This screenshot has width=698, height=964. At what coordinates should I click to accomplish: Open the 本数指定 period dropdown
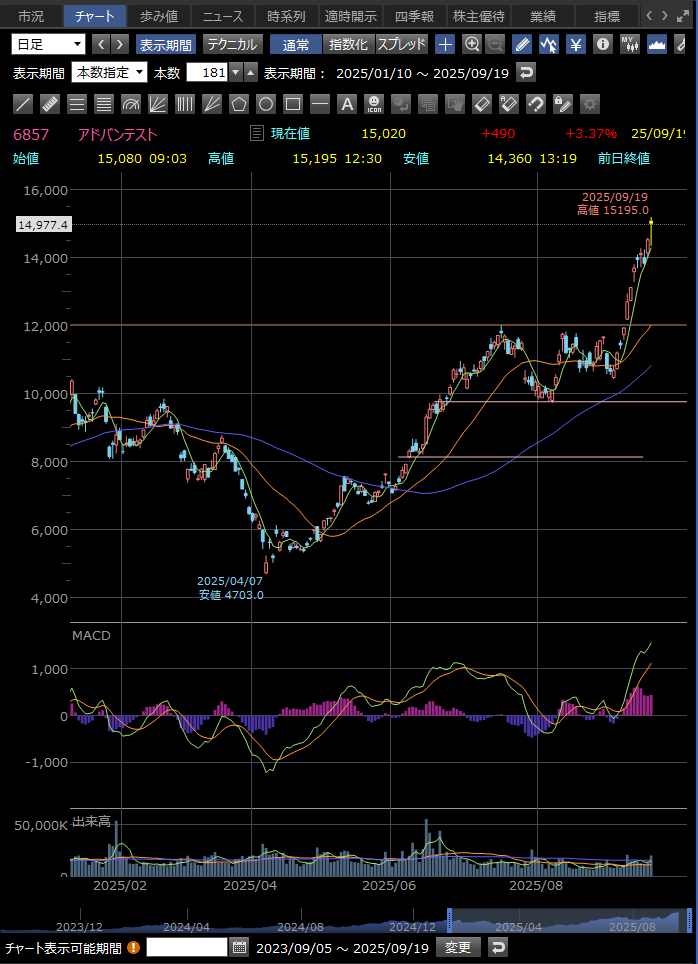click(109, 73)
